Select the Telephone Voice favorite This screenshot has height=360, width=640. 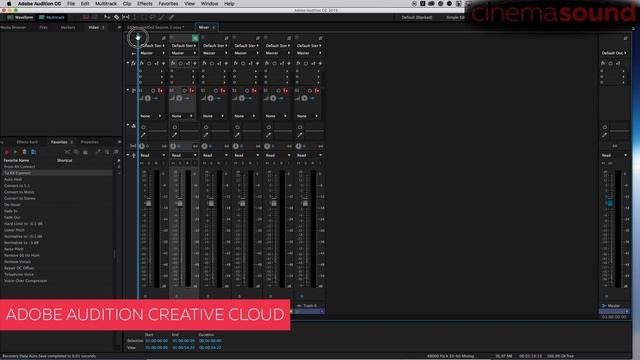point(19,274)
